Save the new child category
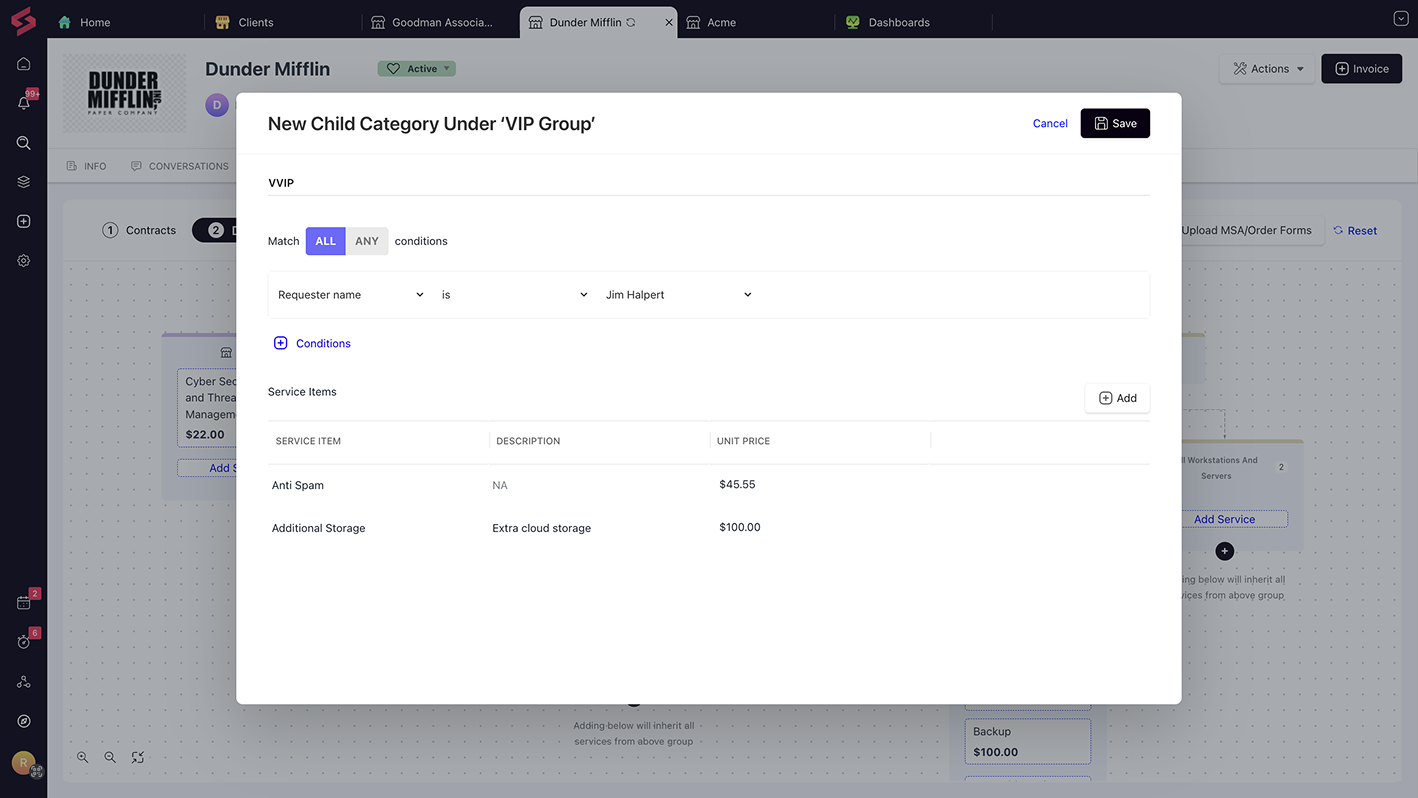This screenshot has height=798, width=1418. pyautogui.click(x=1115, y=124)
